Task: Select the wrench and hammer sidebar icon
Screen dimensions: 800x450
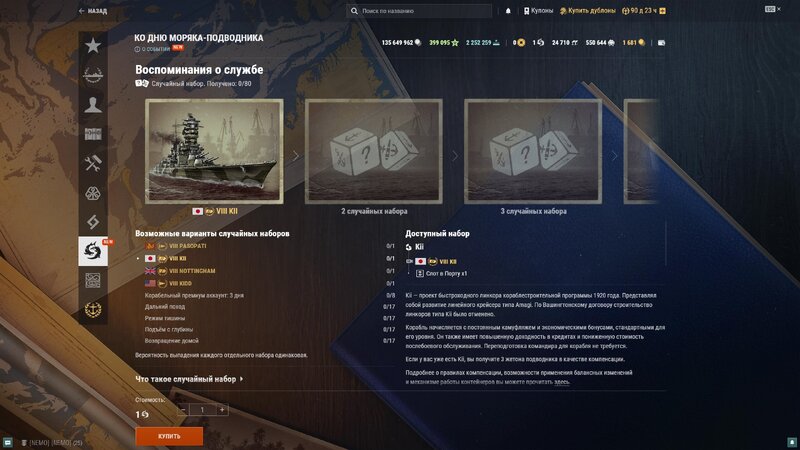Action: [93, 163]
